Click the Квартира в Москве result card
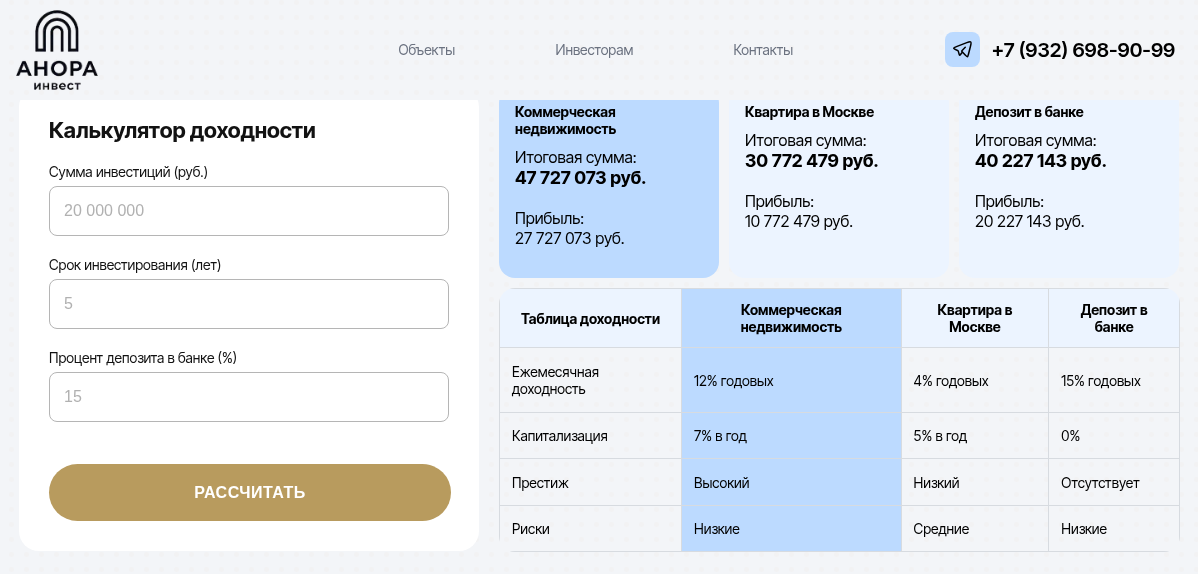 [839, 188]
